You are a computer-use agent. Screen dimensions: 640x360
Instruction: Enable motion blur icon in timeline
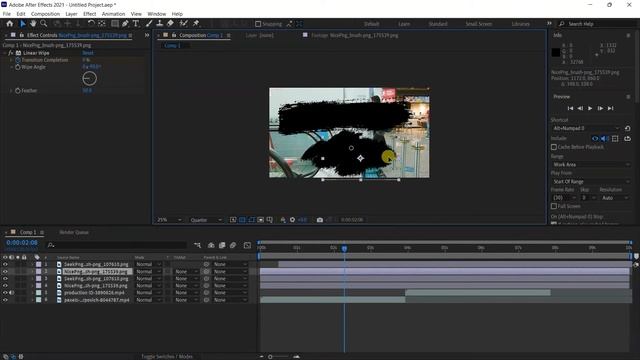point(233,245)
